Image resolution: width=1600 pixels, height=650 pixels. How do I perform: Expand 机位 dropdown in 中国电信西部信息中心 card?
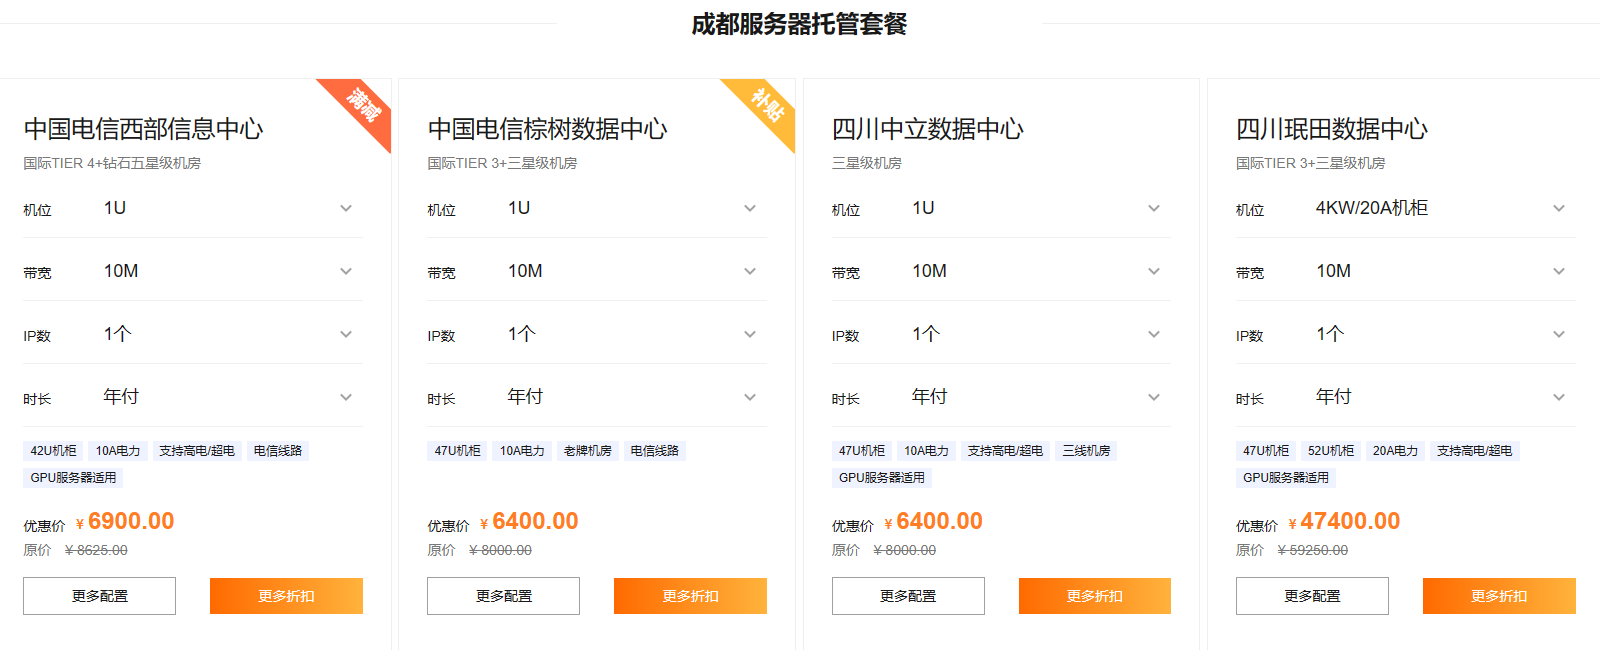345,209
